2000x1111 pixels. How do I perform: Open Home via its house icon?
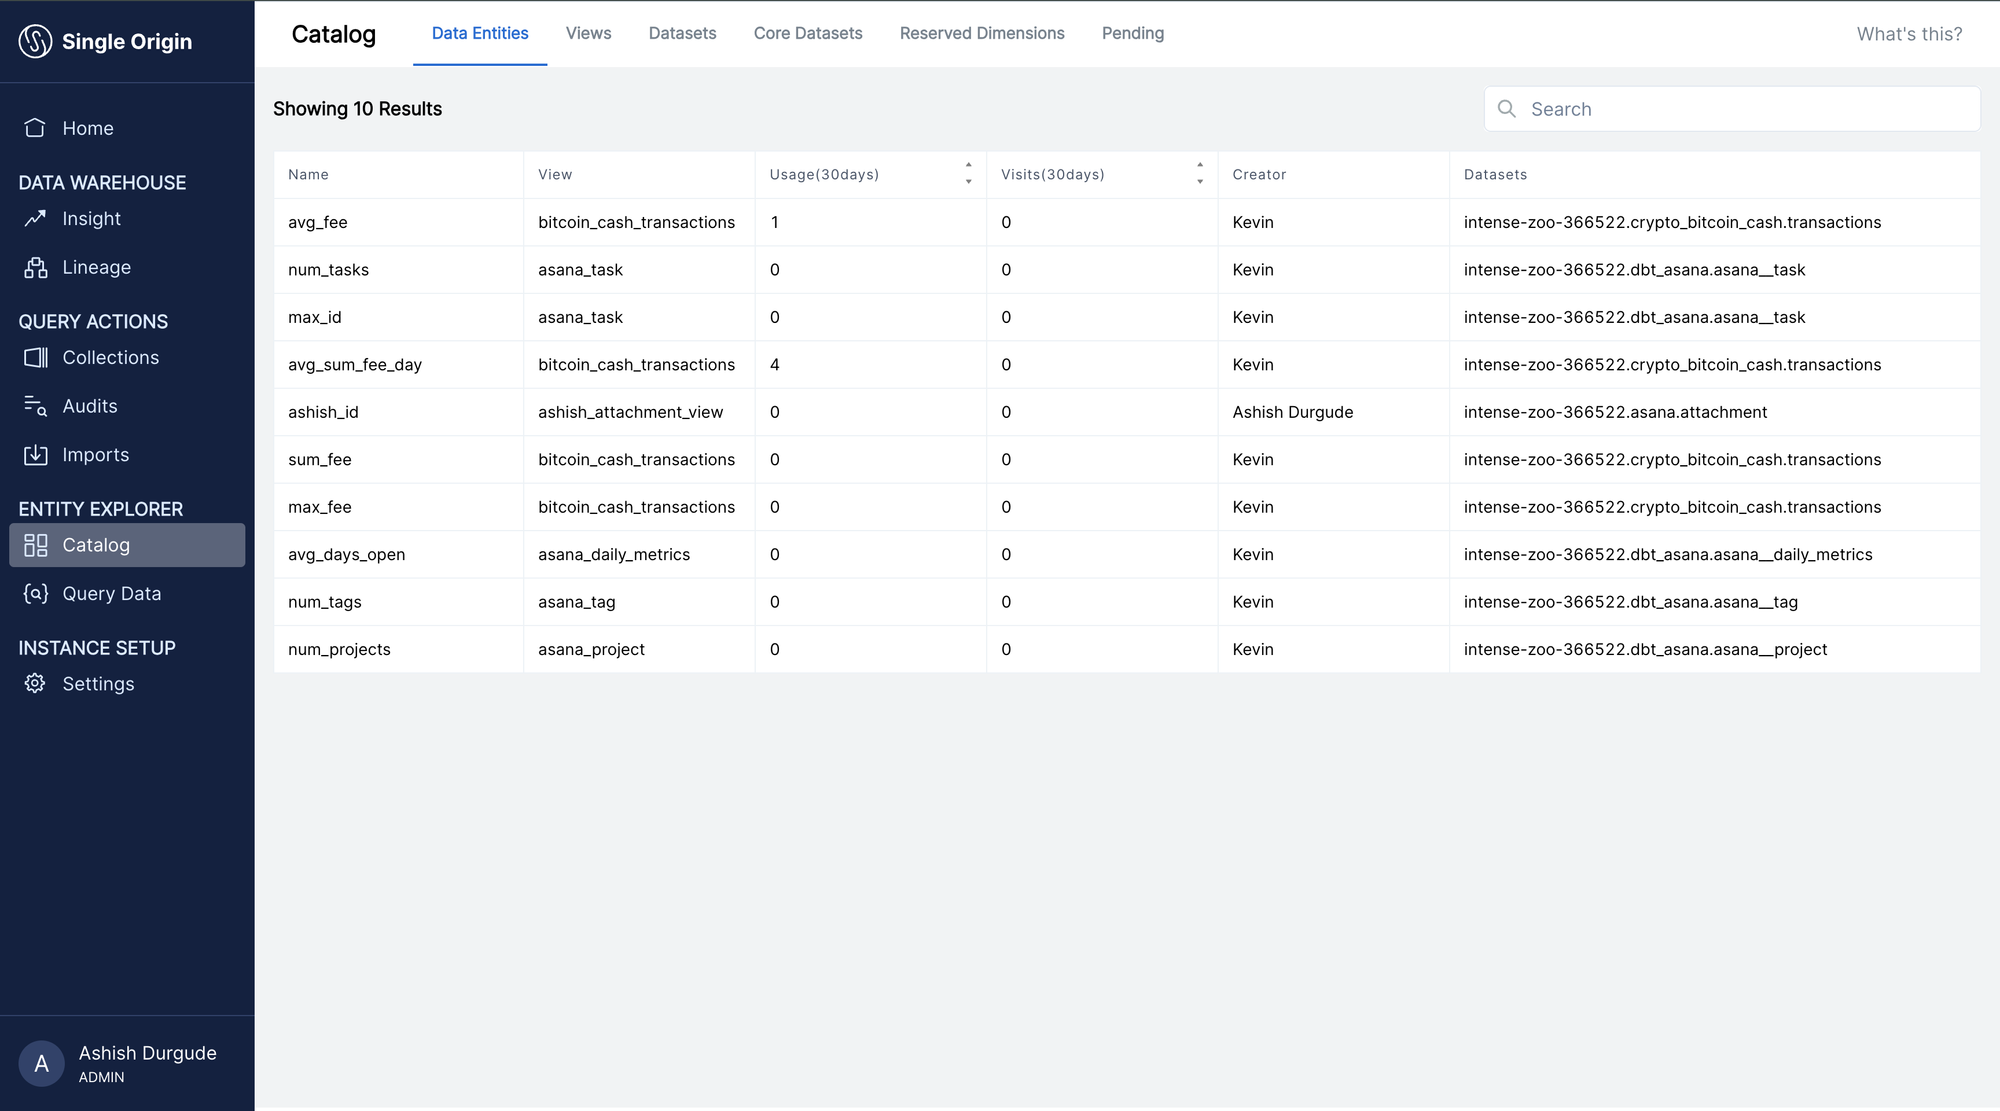click(x=35, y=128)
